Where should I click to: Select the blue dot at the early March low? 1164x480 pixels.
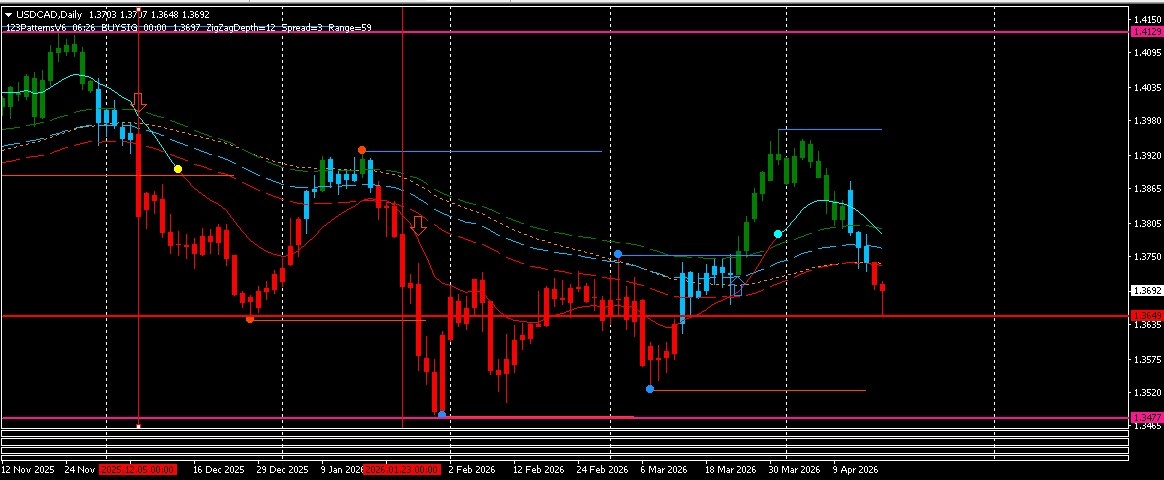click(650, 389)
